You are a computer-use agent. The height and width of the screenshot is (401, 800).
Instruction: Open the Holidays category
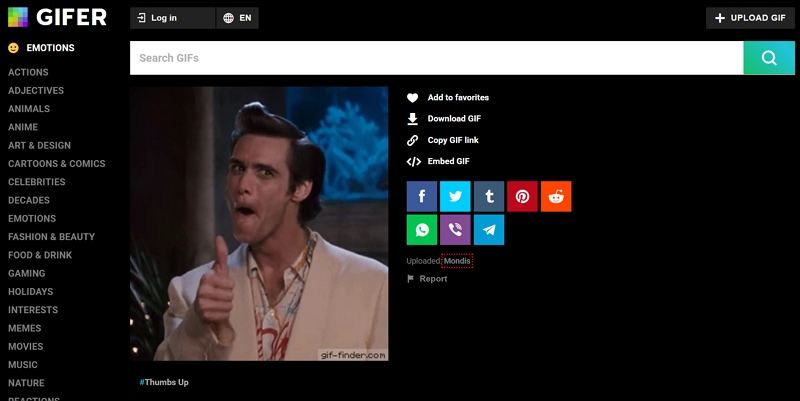point(31,292)
